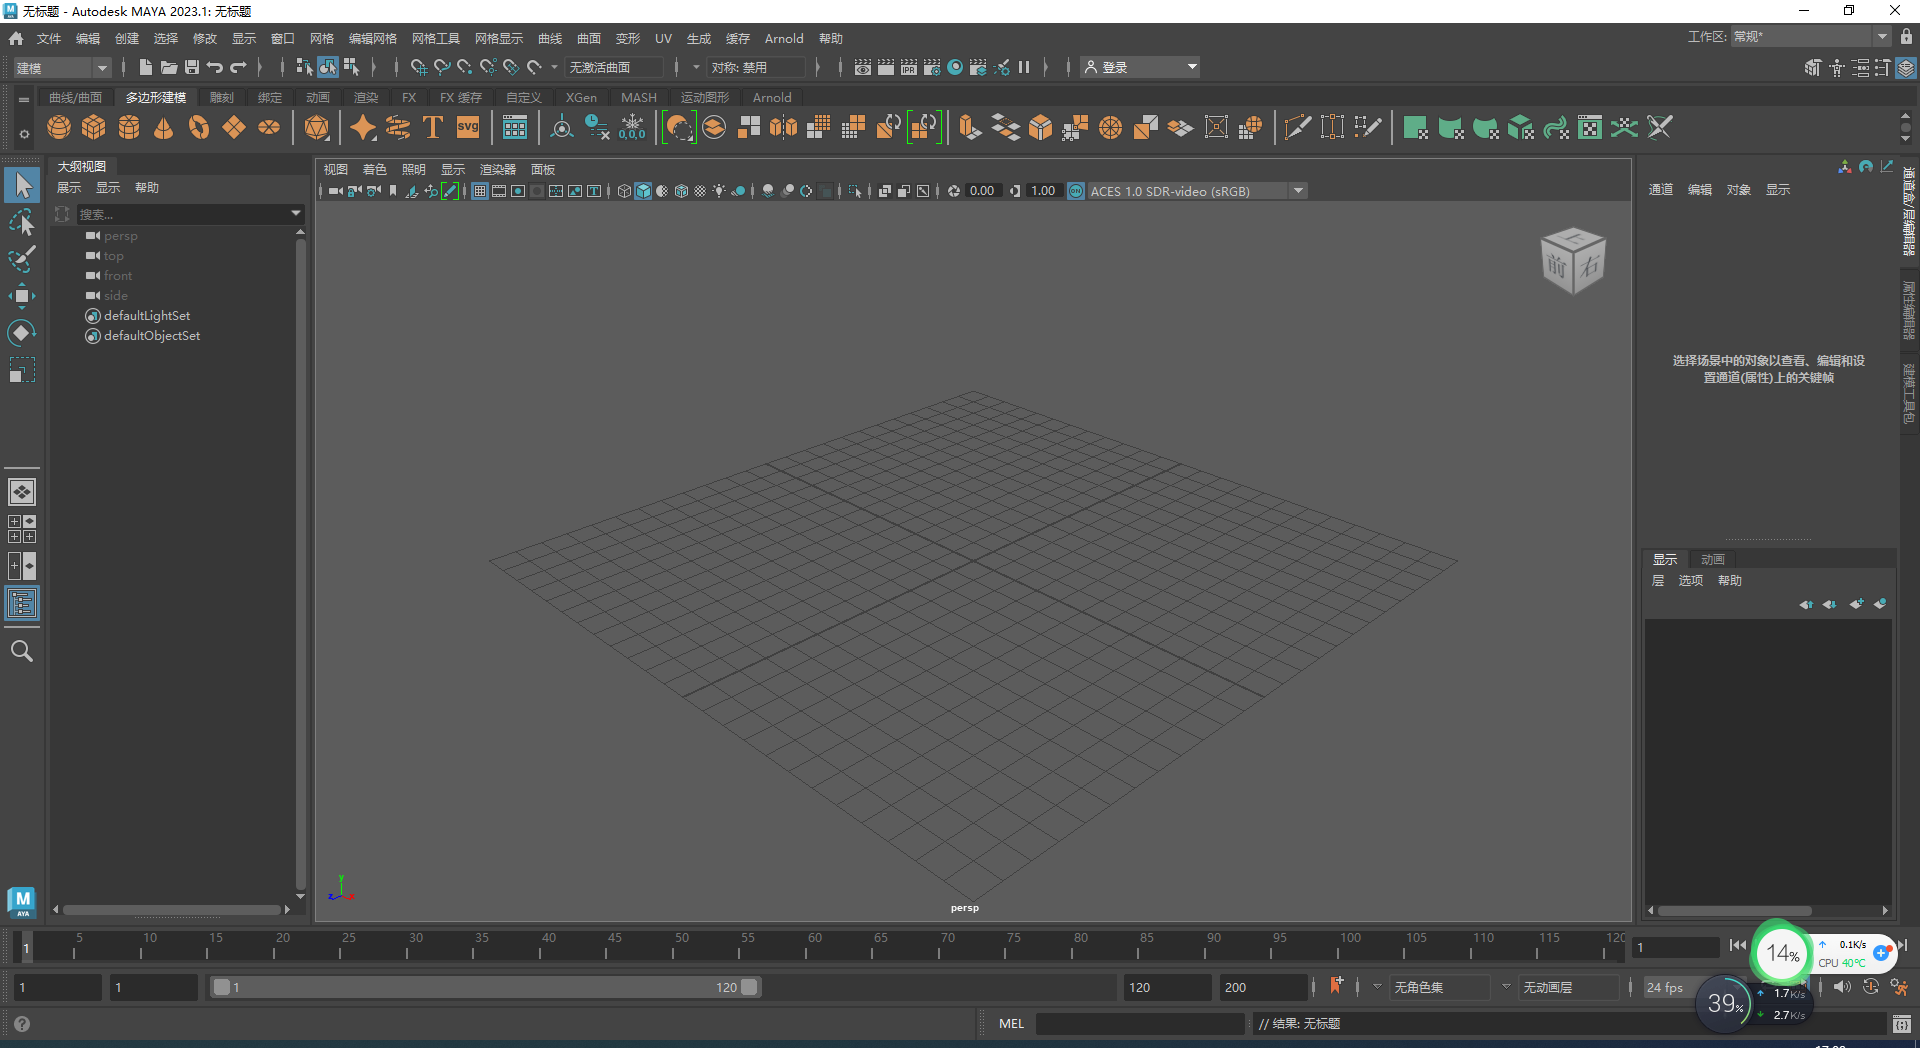Create a platonic solid from the shelf
Screen dimensions: 1920x1048
click(x=316, y=127)
